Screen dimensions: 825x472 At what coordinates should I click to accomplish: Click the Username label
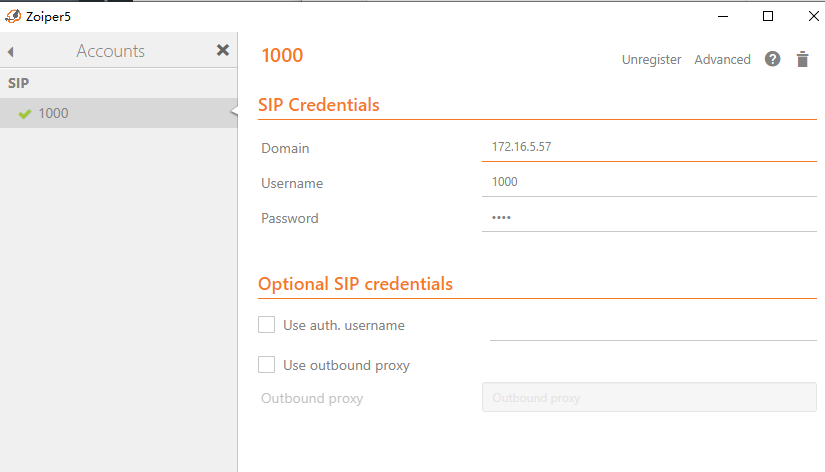pos(292,183)
